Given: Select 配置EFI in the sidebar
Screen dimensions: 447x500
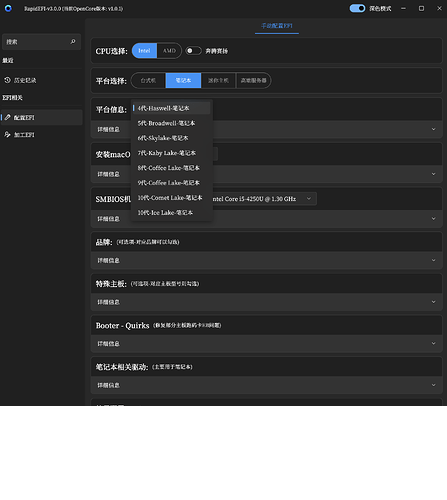Looking at the screenshot, I should click(x=41, y=117).
